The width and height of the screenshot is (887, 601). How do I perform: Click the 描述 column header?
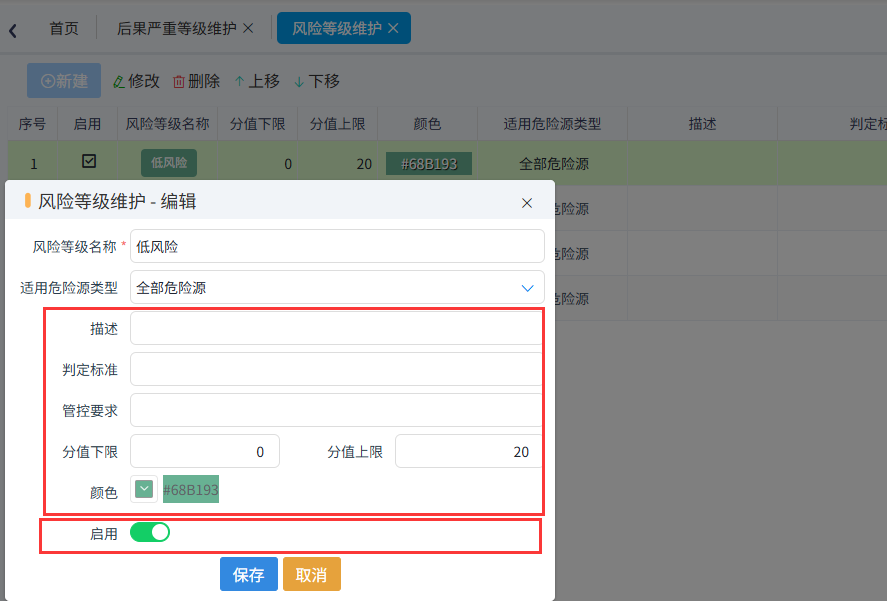tap(702, 124)
